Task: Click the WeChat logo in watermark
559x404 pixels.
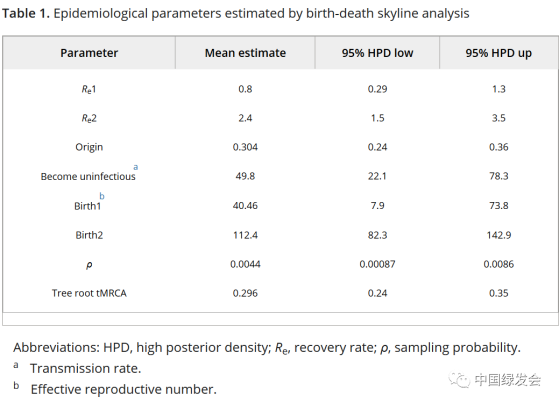Action: coord(459,380)
